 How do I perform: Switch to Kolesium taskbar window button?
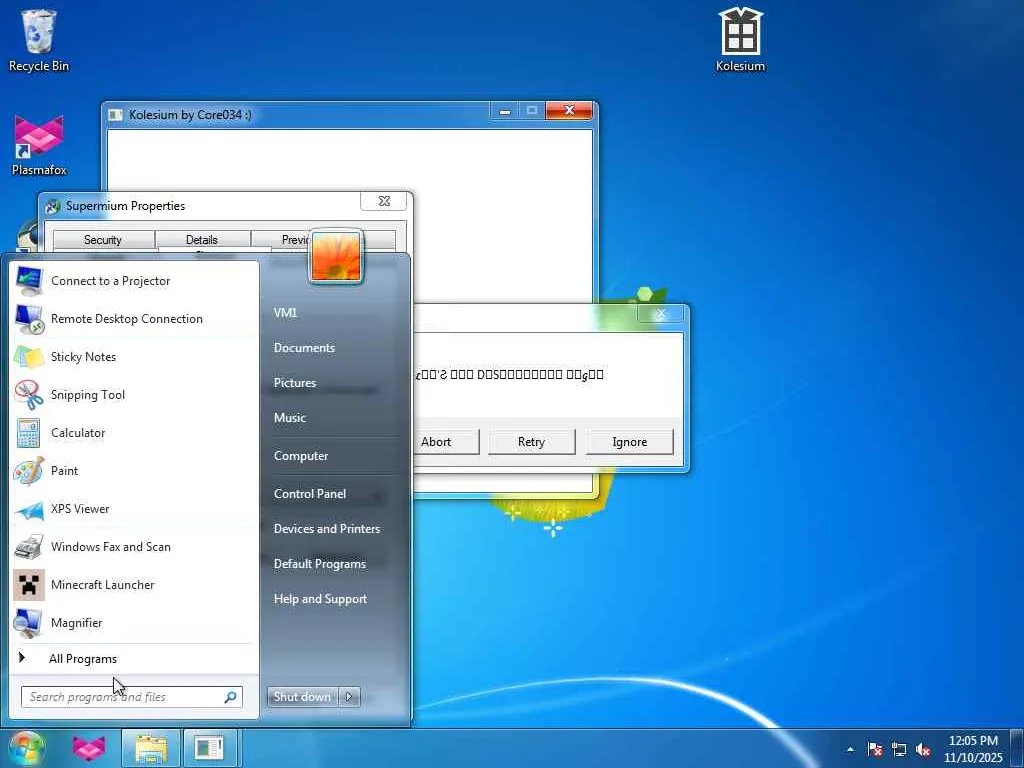coord(209,748)
